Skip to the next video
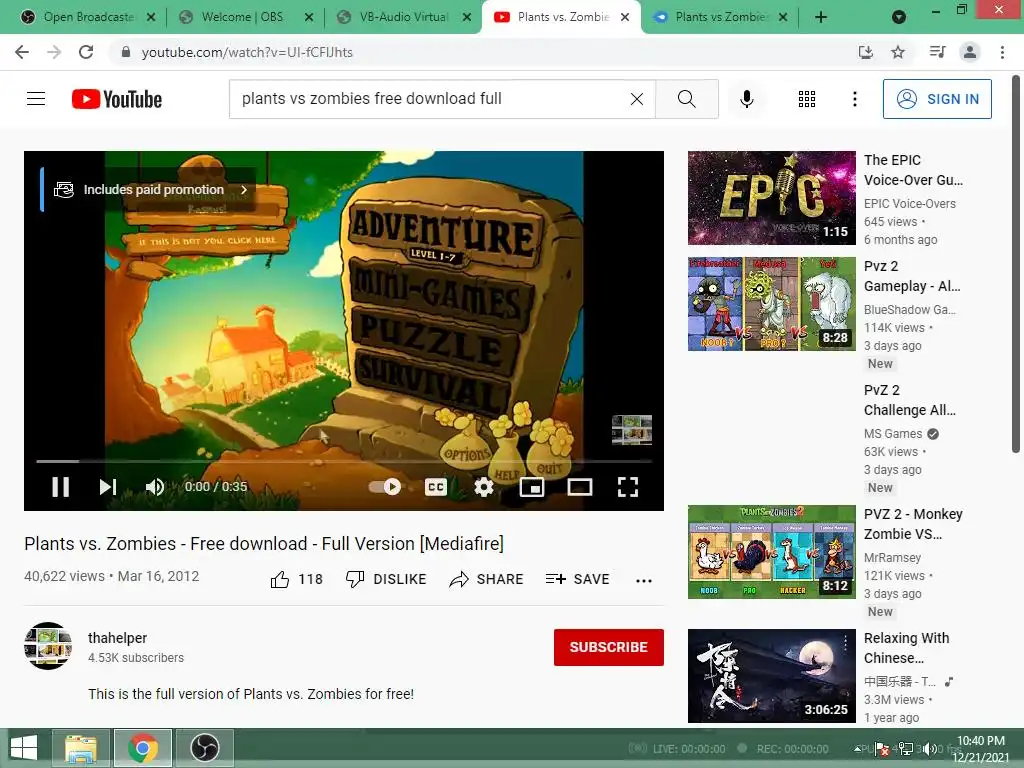The height and width of the screenshot is (768, 1024). 108,487
